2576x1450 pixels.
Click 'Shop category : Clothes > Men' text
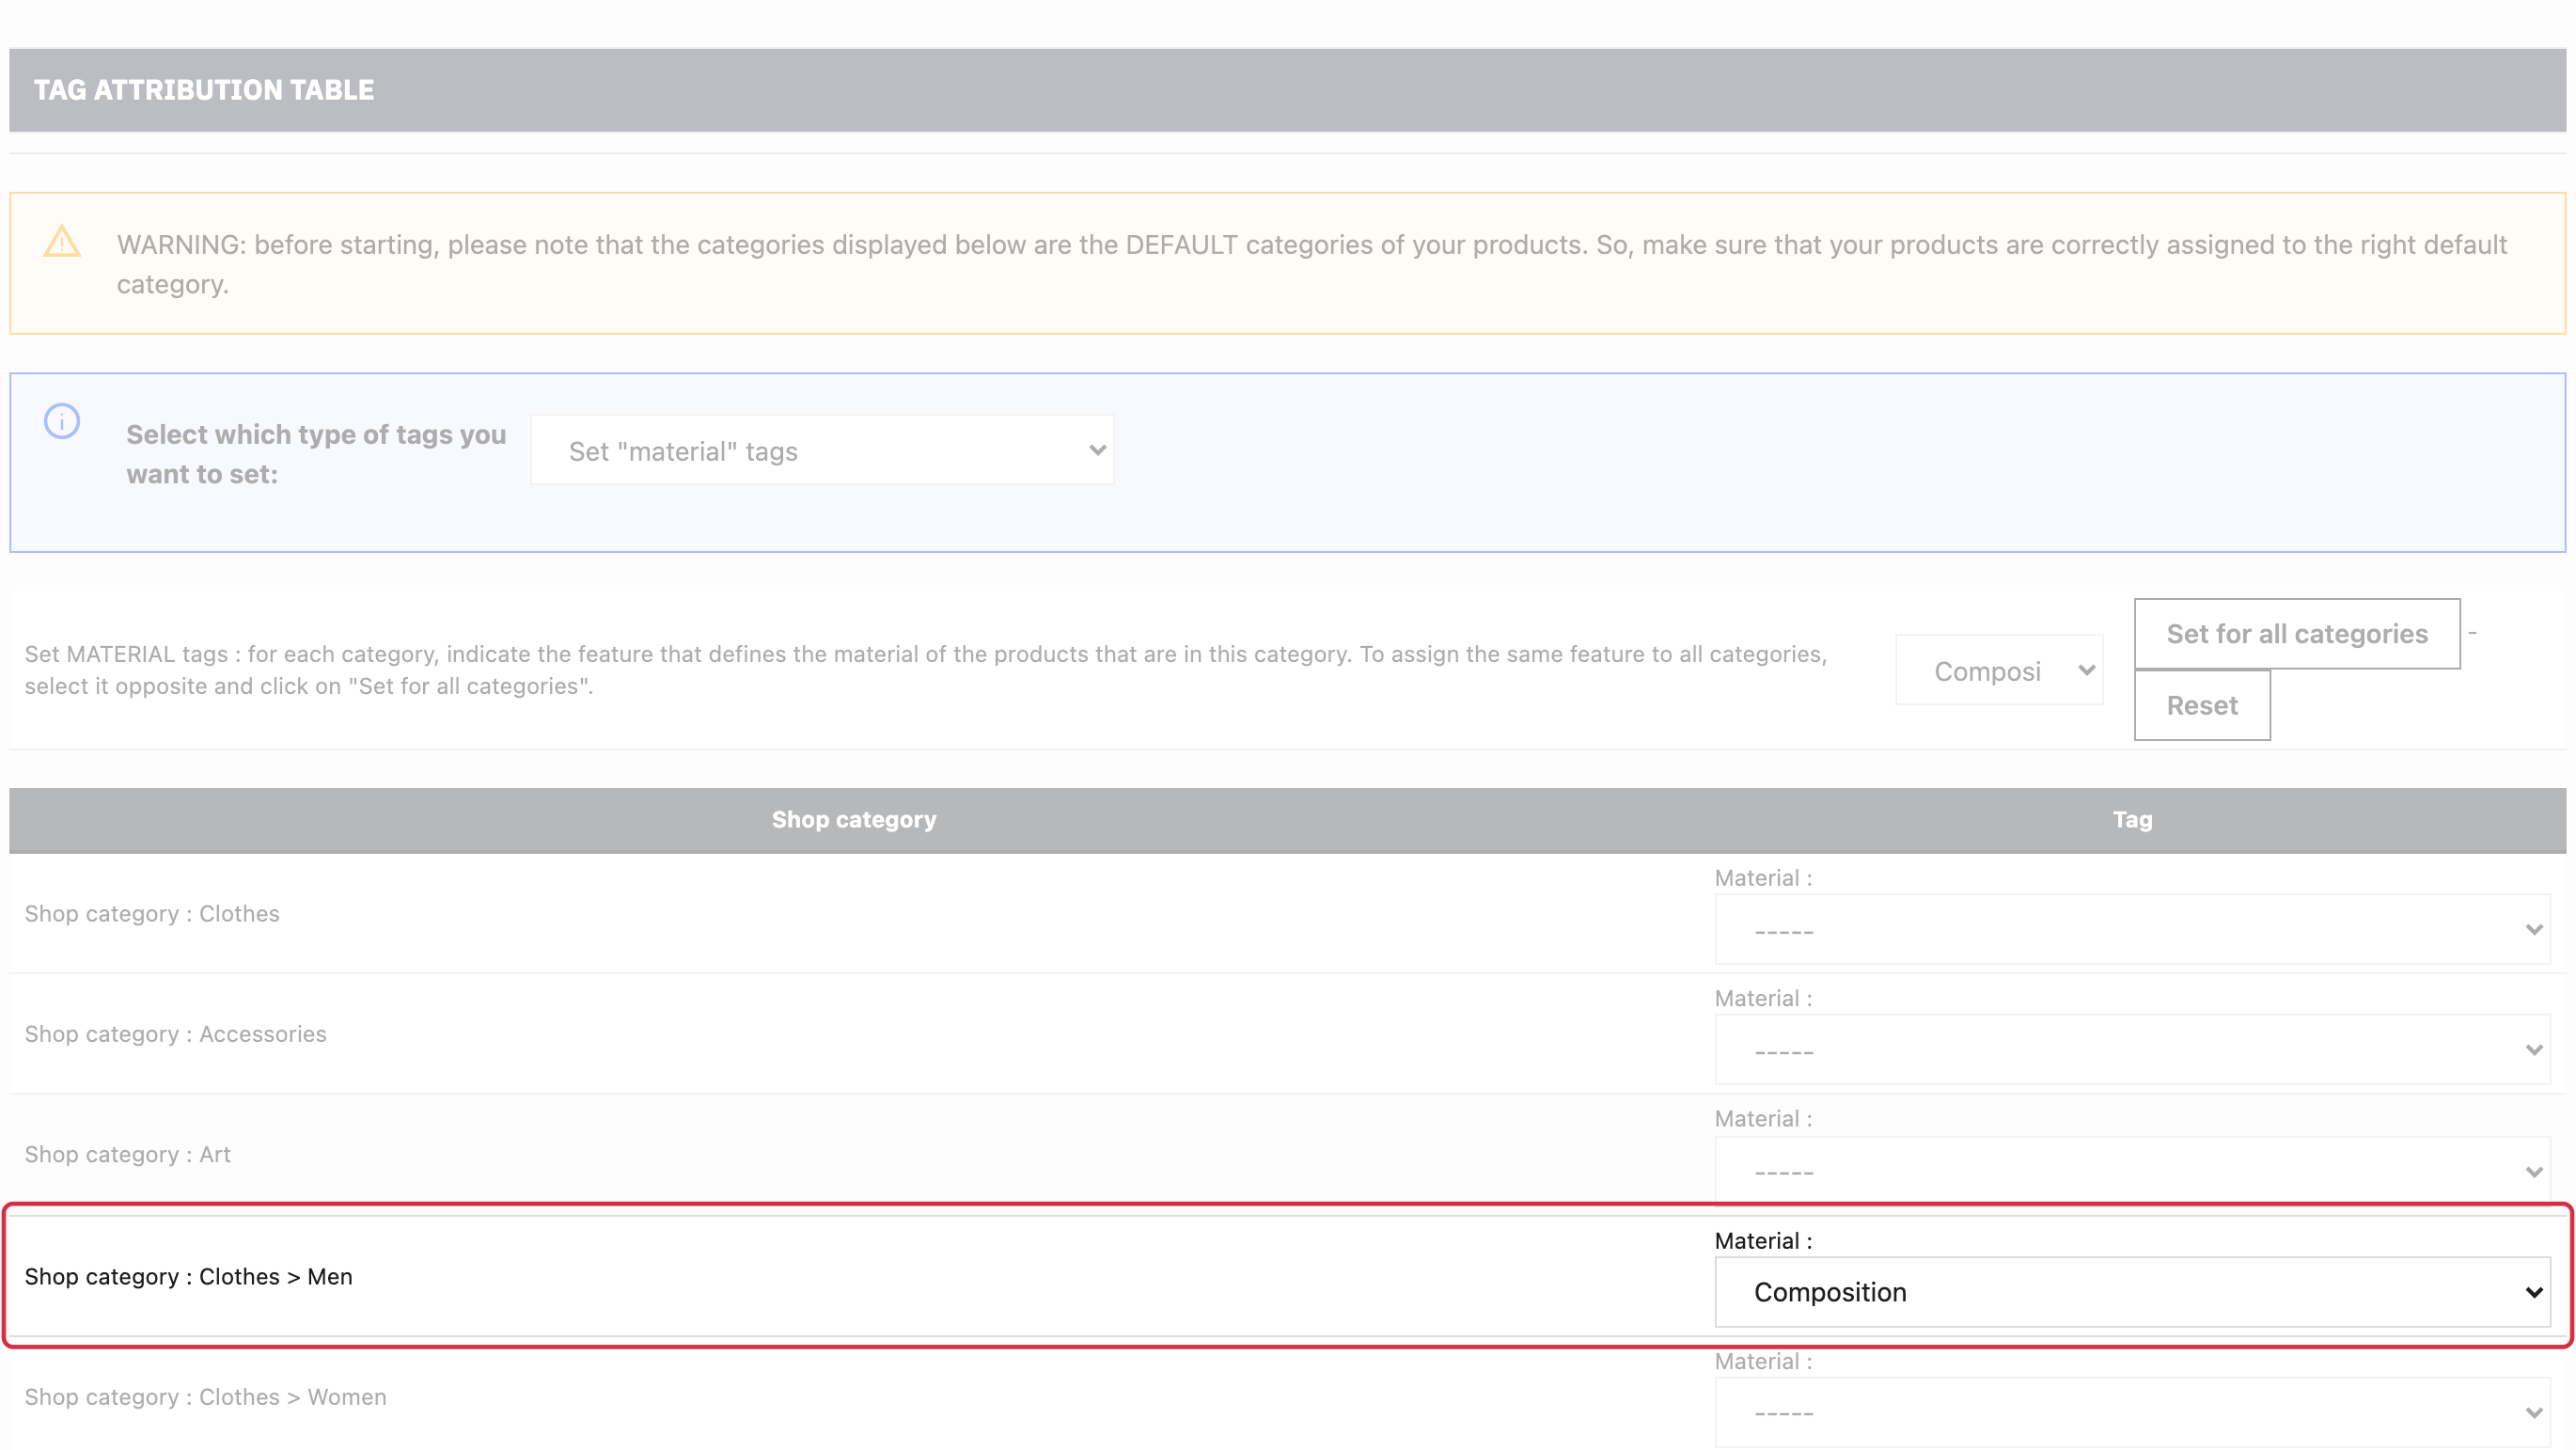[189, 1277]
